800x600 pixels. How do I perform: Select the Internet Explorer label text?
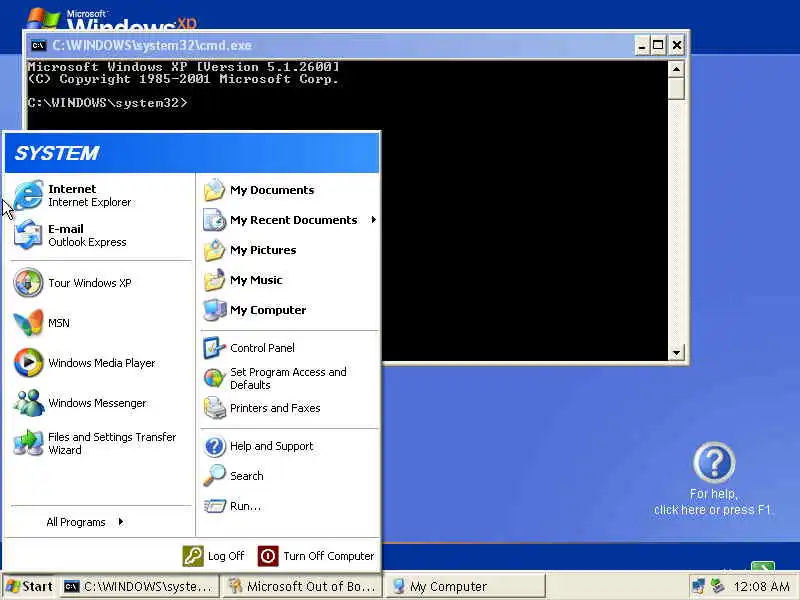click(89, 202)
